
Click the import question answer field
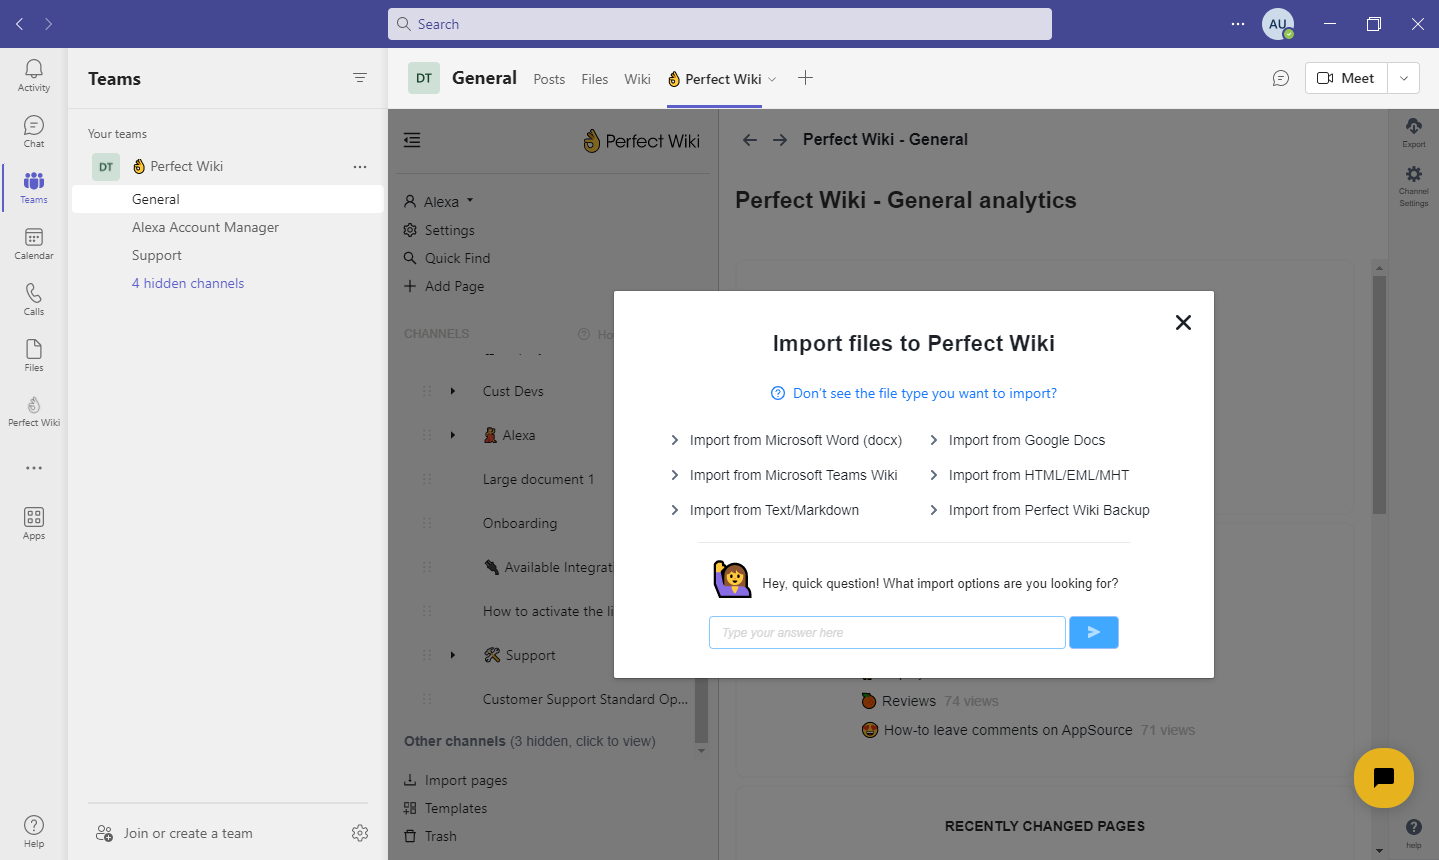[x=886, y=632]
